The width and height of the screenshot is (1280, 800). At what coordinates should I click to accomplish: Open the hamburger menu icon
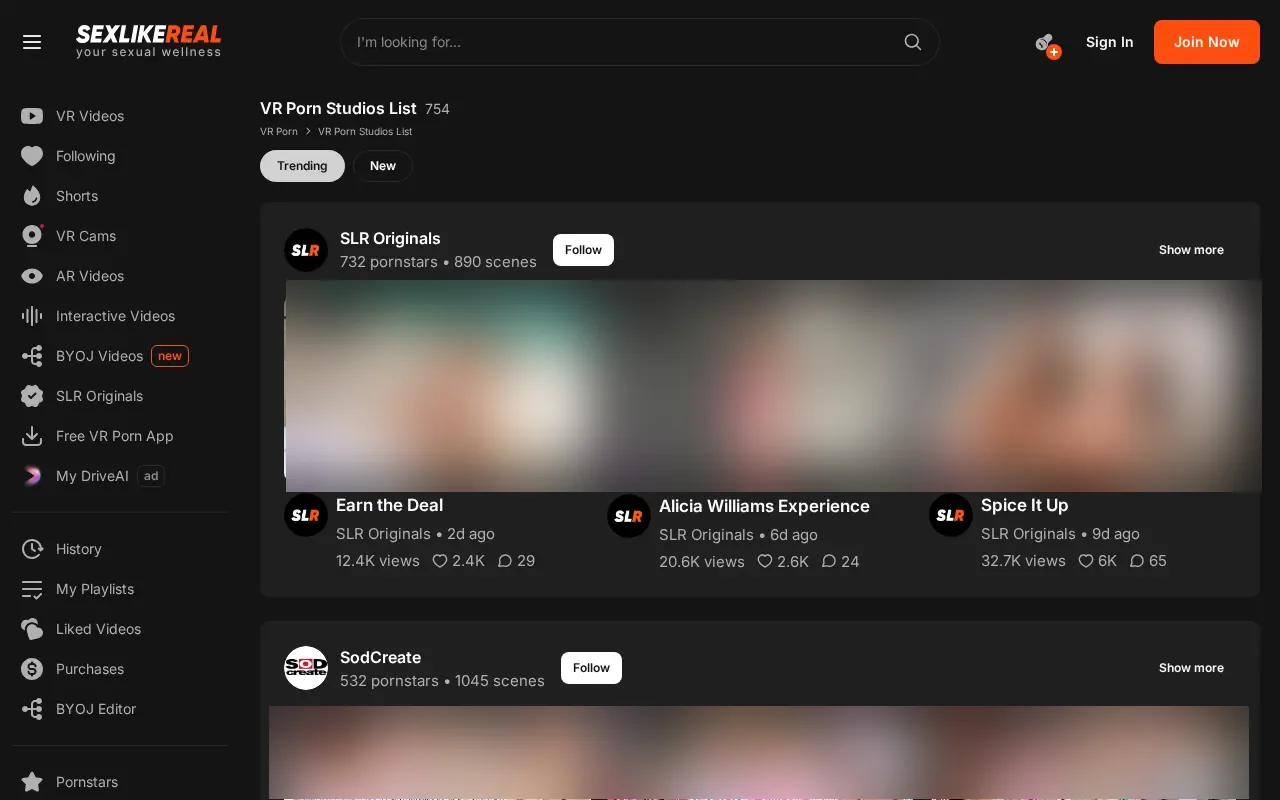coord(32,42)
